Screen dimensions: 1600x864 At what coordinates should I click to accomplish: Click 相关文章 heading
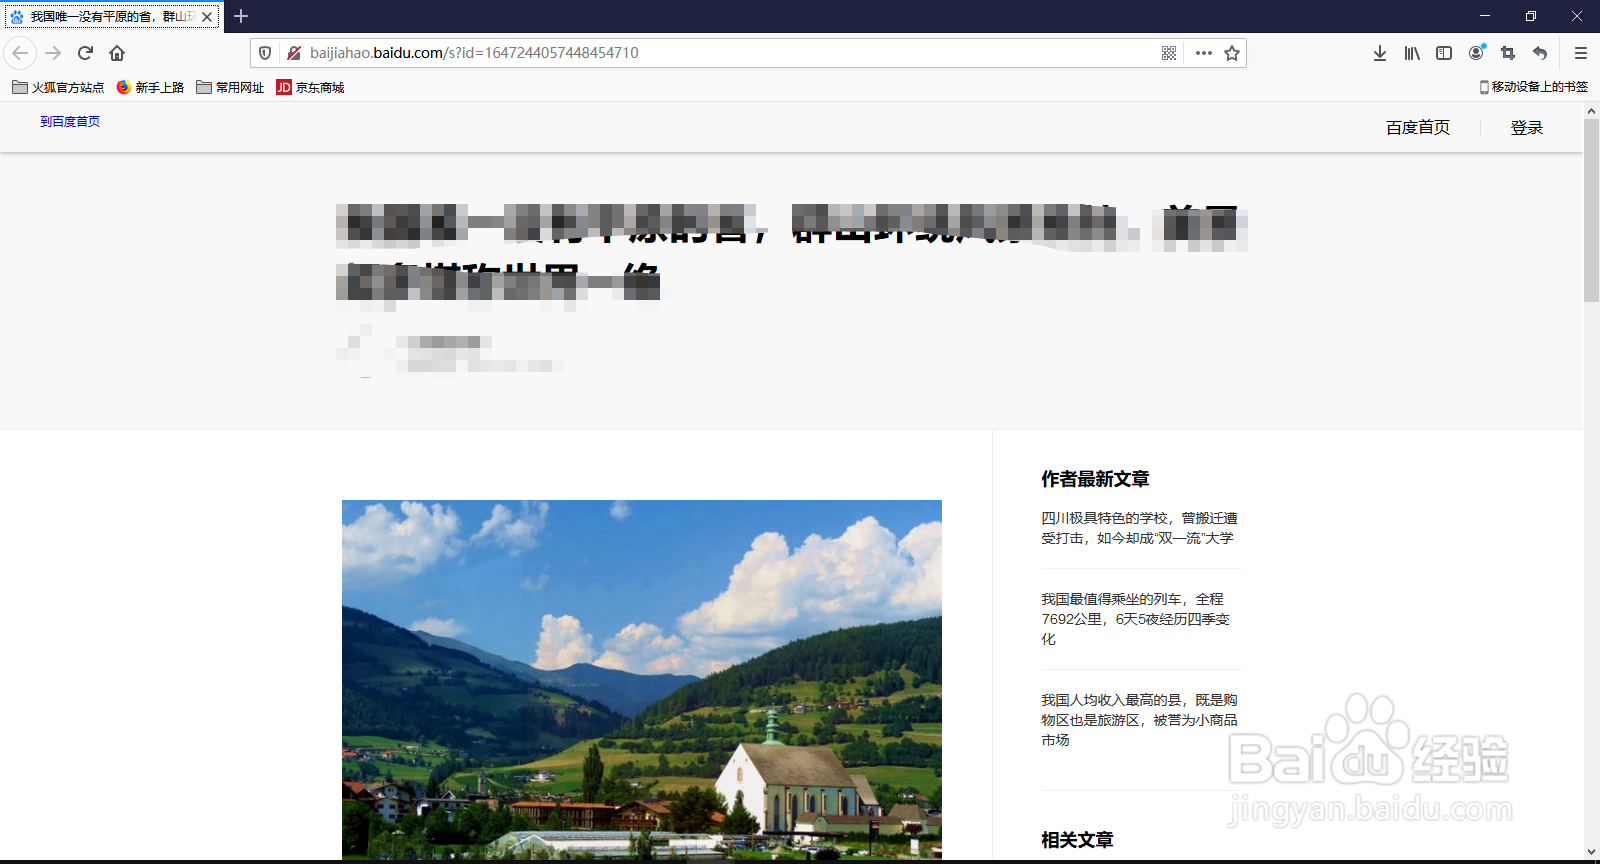1077,840
